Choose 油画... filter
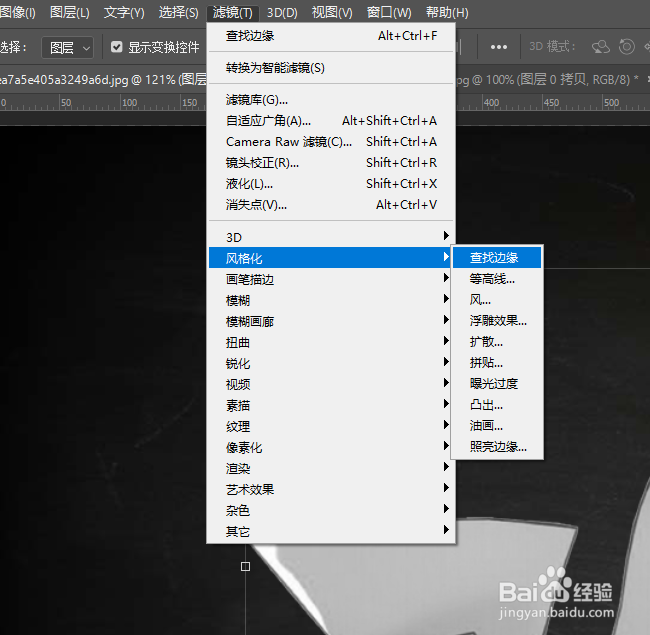The height and width of the screenshot is (635, 650). click(497, 426)
